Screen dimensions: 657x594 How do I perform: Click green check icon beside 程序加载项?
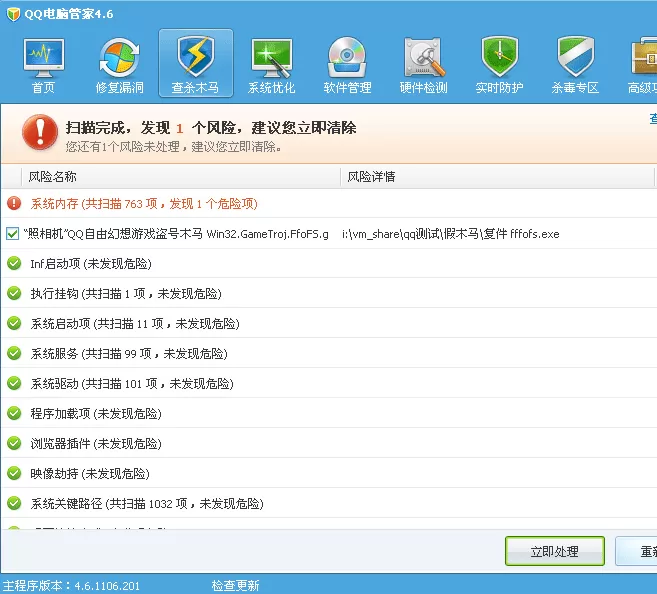14,413
